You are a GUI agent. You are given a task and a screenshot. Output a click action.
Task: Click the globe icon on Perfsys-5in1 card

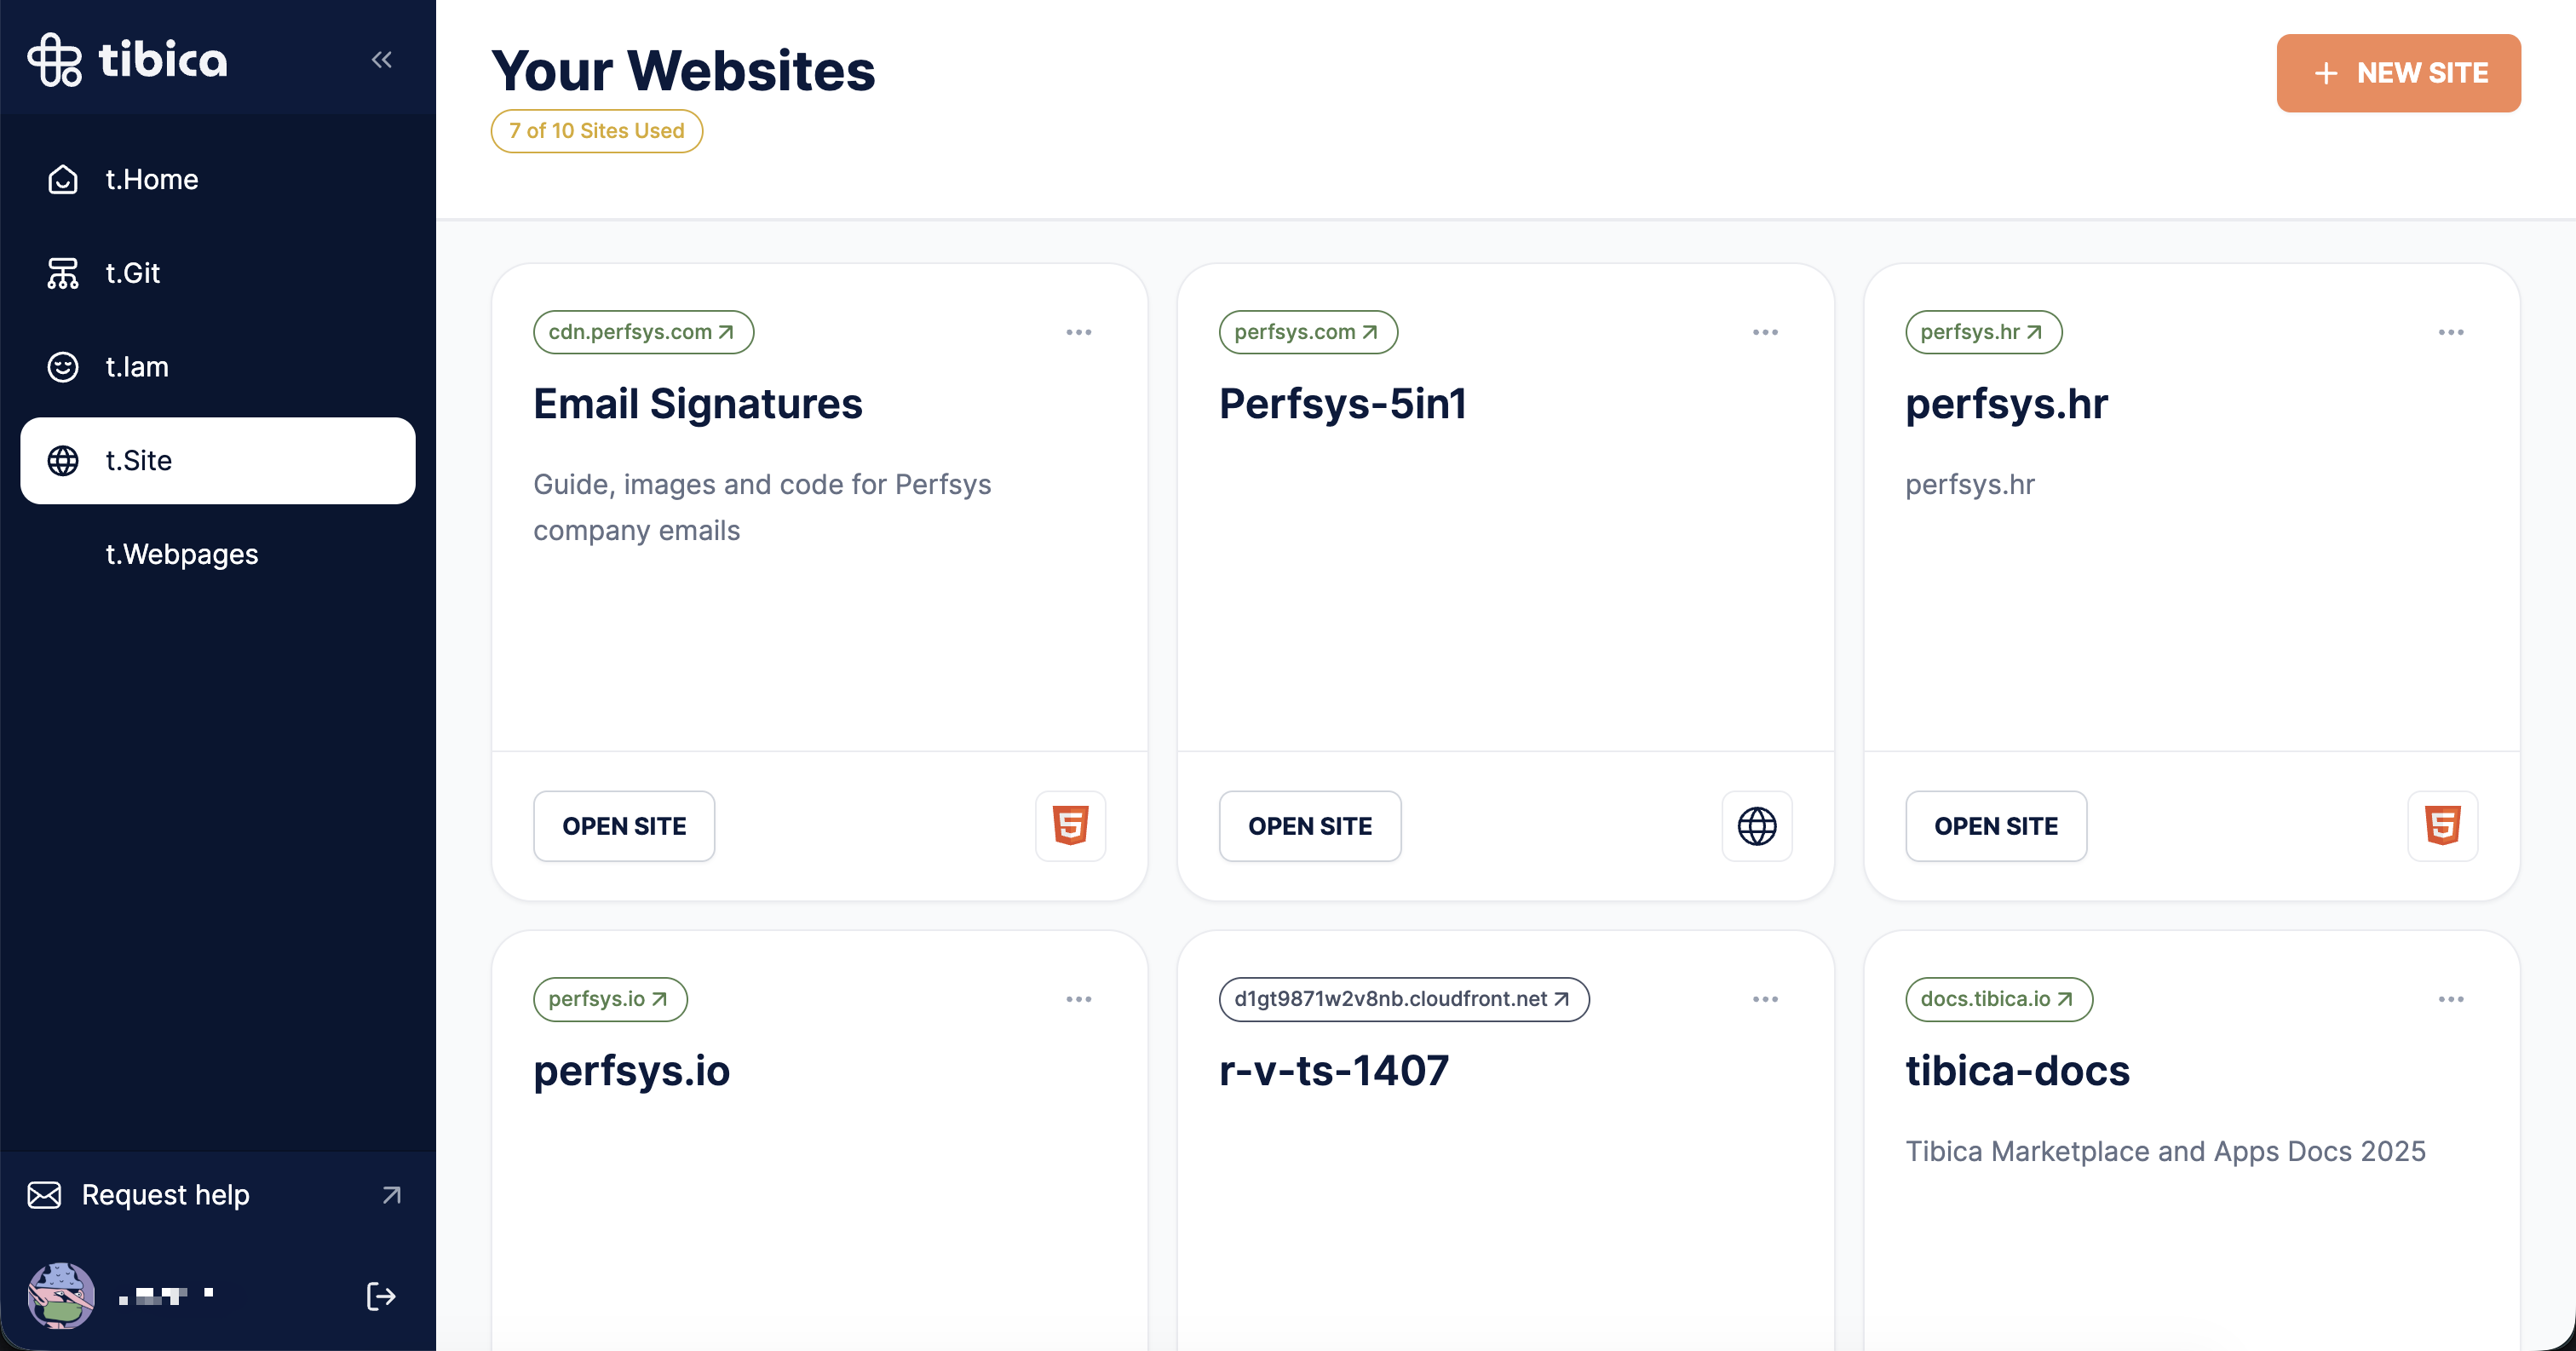pyautogui.click(x=1756, y=826)
